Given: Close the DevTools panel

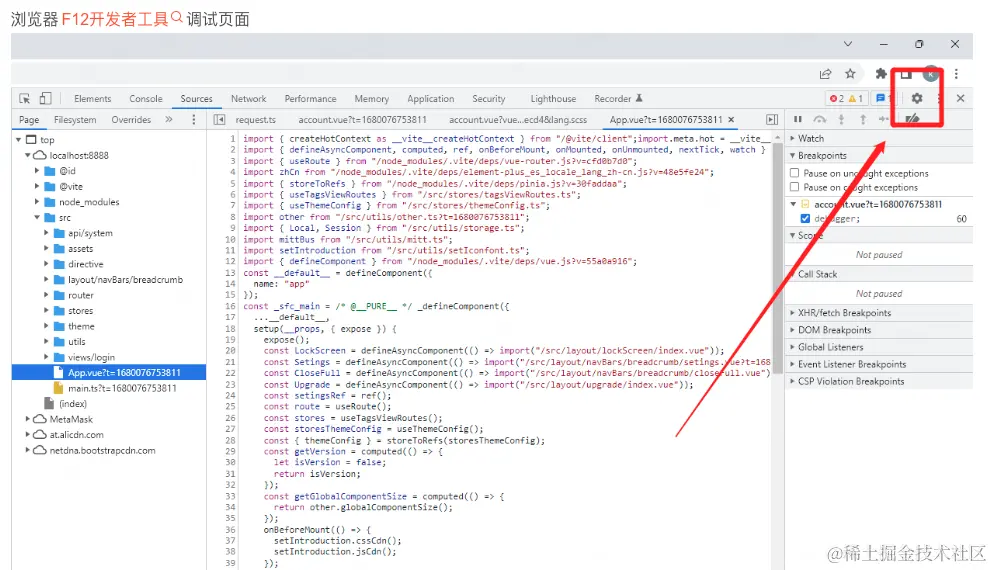Looking at the screenshot, I should (x=961, y=98).
